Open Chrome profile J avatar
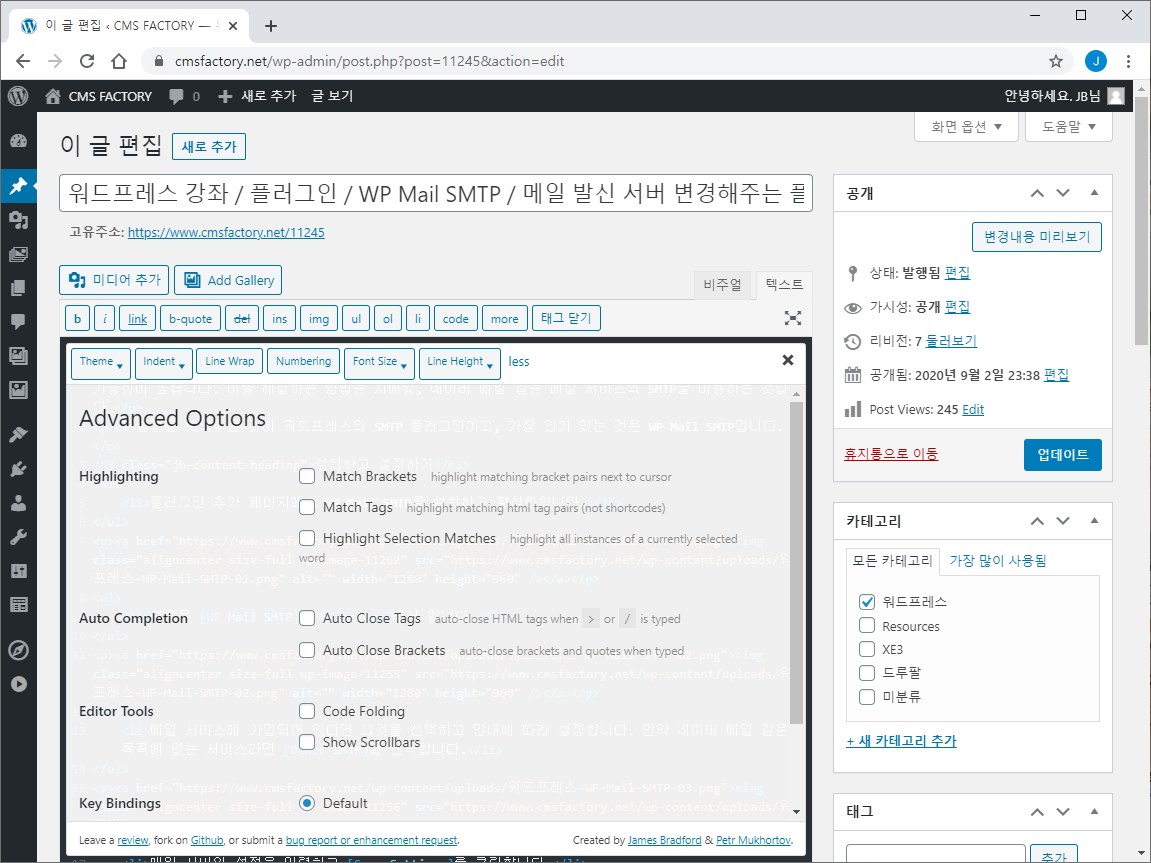The image size is (1151, 863). [x=1096, y=61]
